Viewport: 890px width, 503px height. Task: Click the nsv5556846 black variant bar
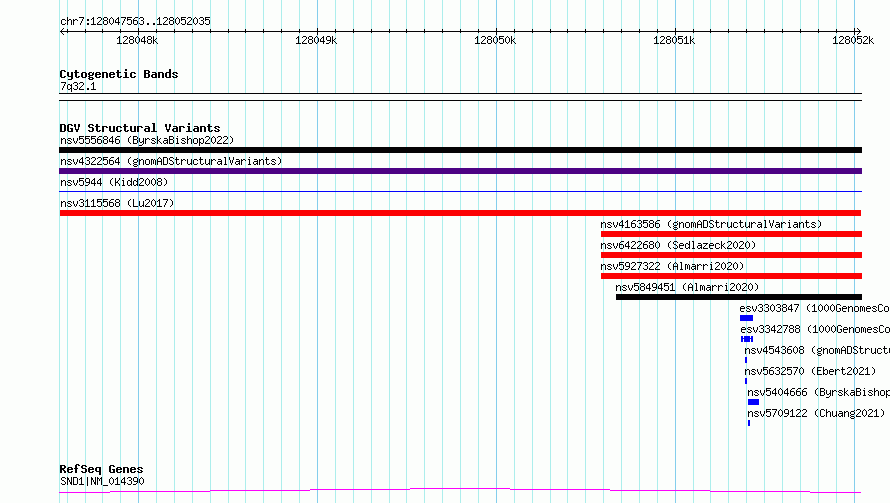tap(460, 150)
